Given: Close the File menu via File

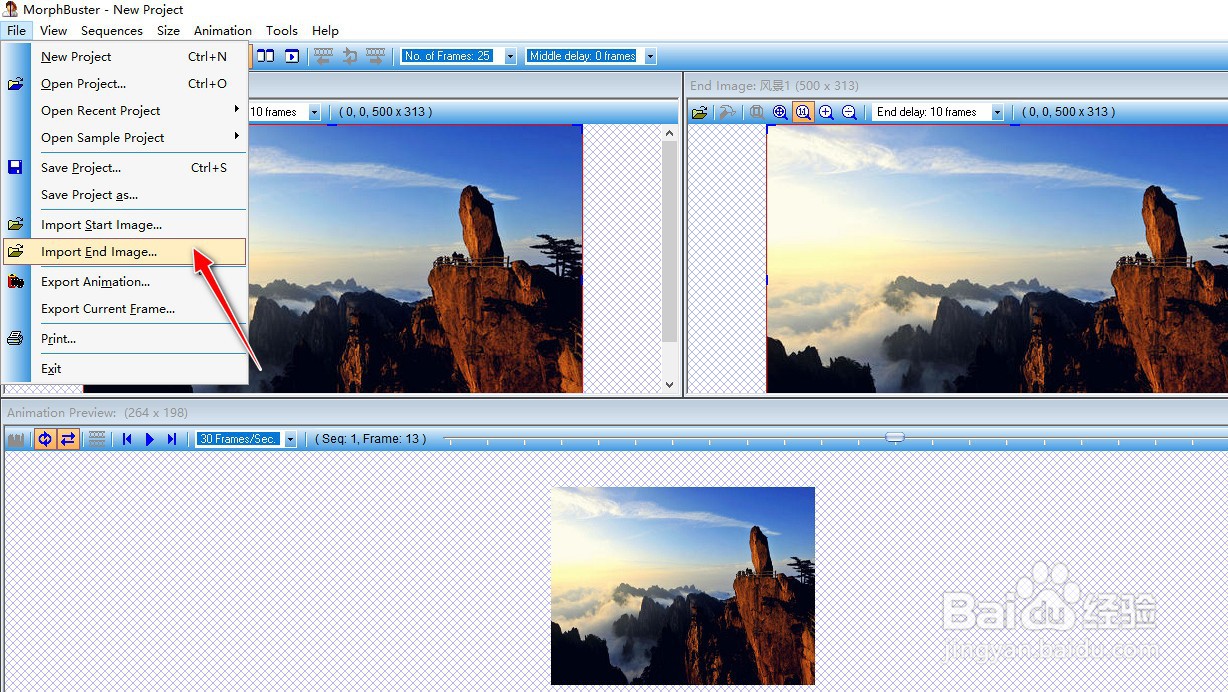Looking at the screenshot, I should pos(16,30).
